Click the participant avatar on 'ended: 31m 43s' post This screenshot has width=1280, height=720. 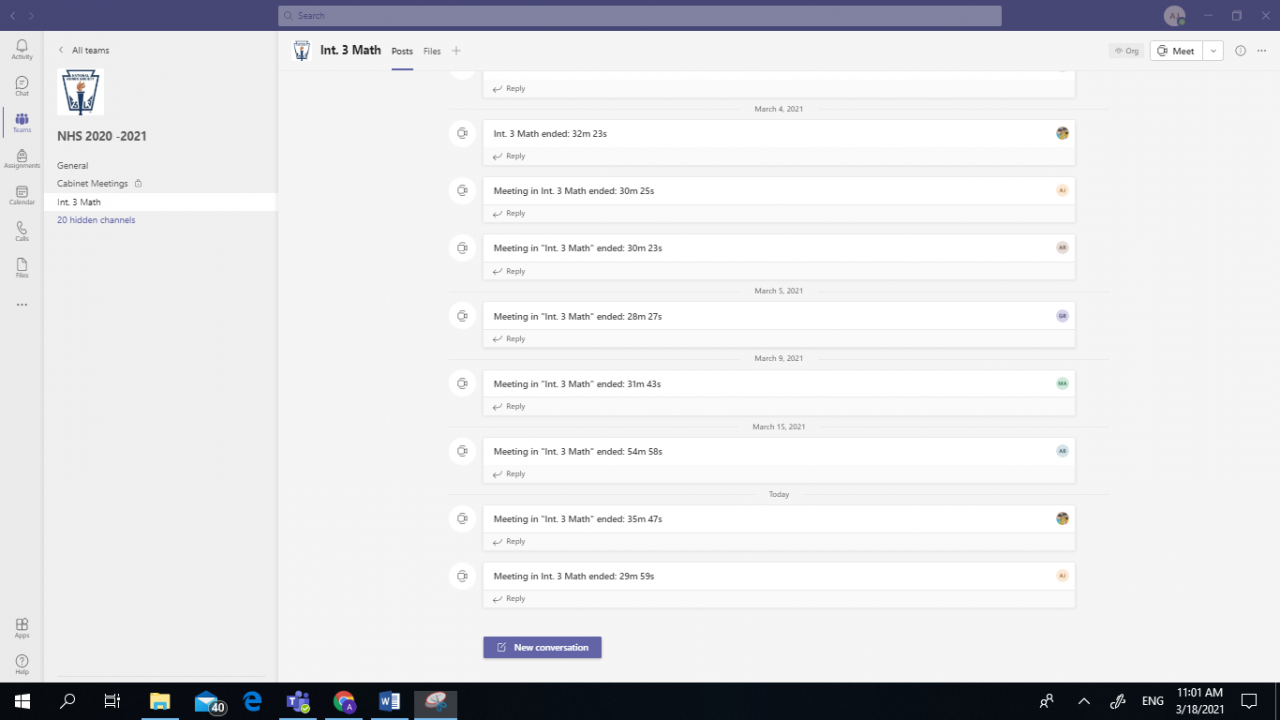tap(1062, 383)
